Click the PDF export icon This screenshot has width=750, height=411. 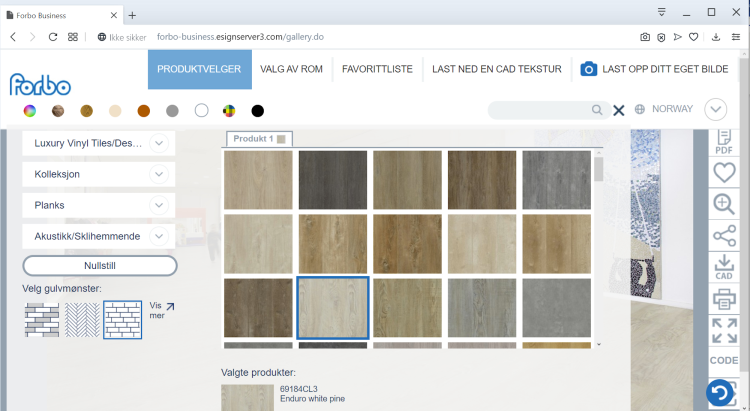(x=724, y=143)
